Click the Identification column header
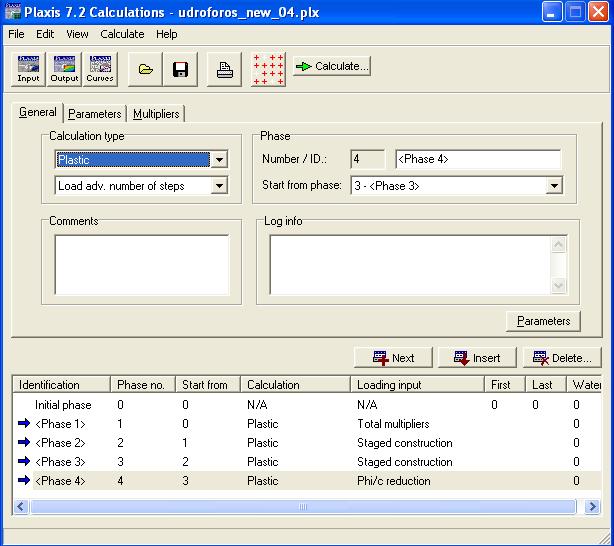This screenshot has width=614, height=546. (x=61, y=385)
